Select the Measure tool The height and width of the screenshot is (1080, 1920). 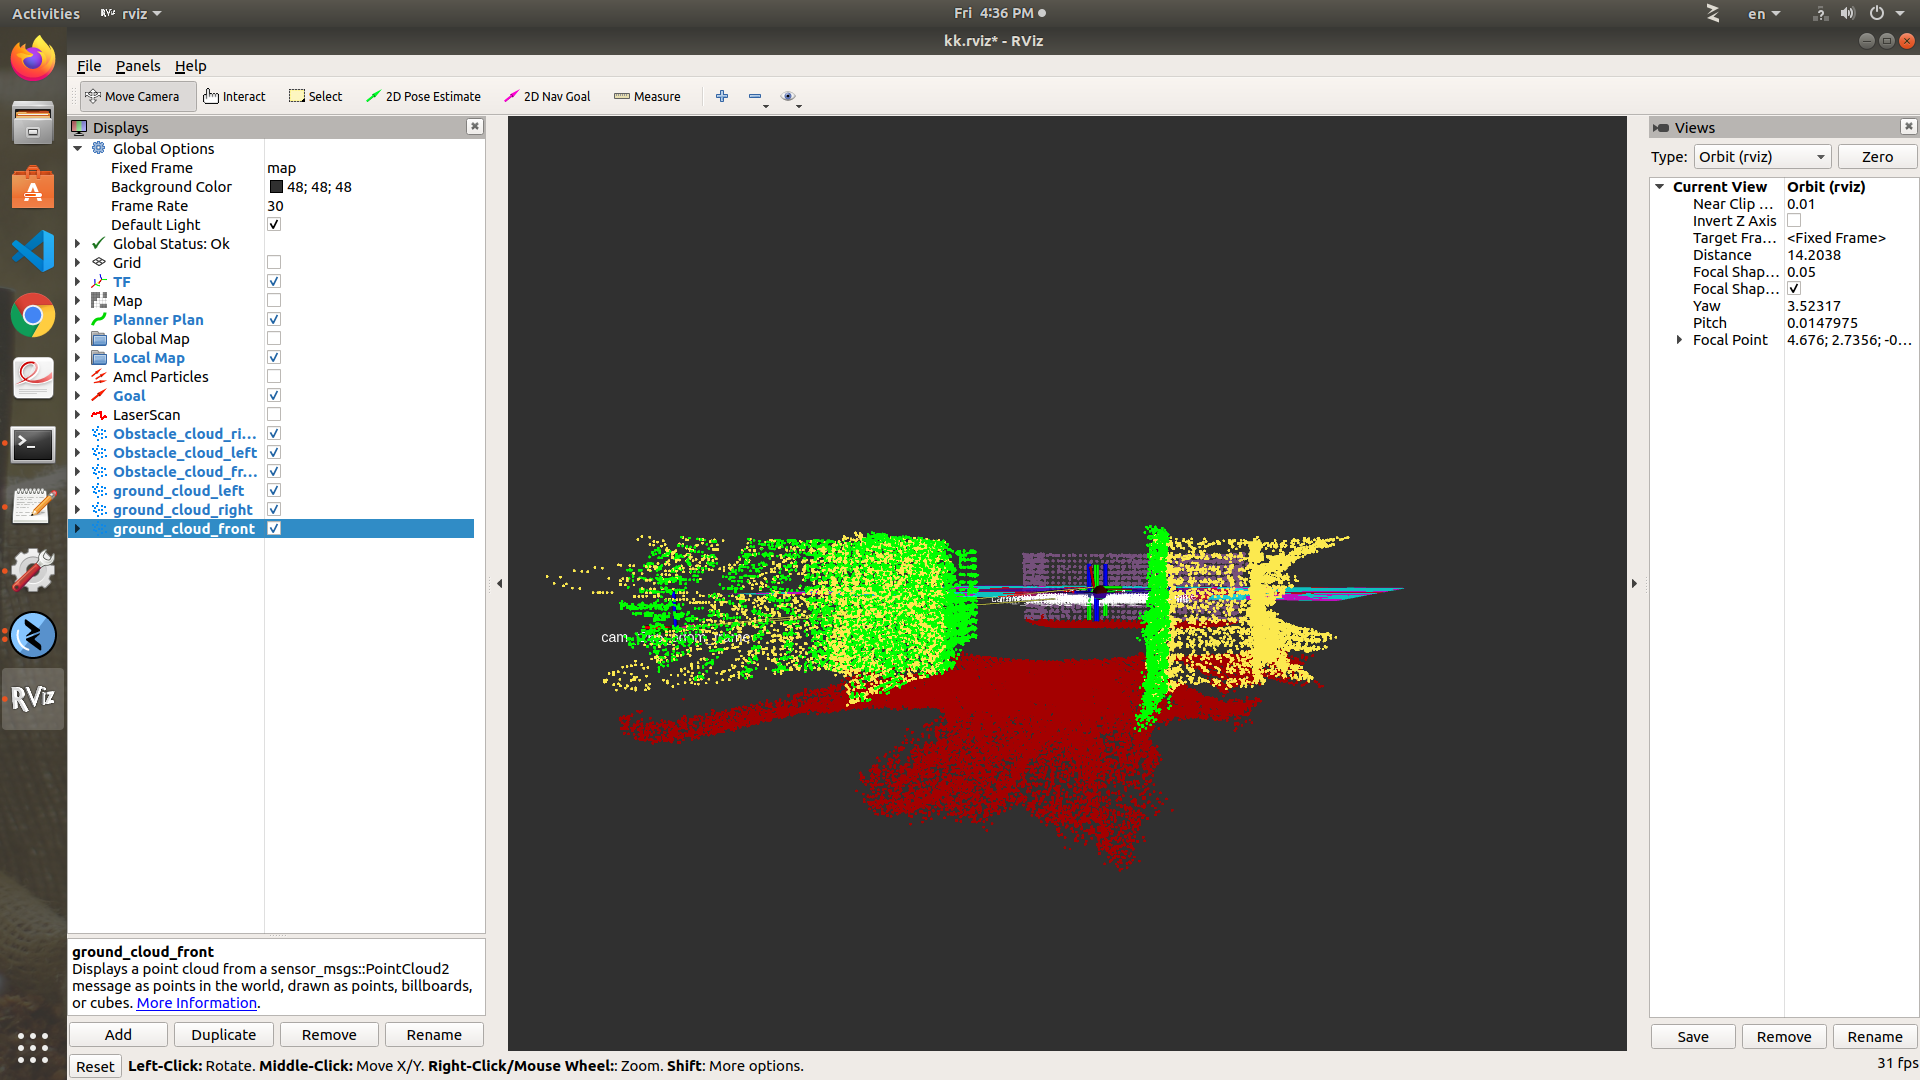[647, 96]
